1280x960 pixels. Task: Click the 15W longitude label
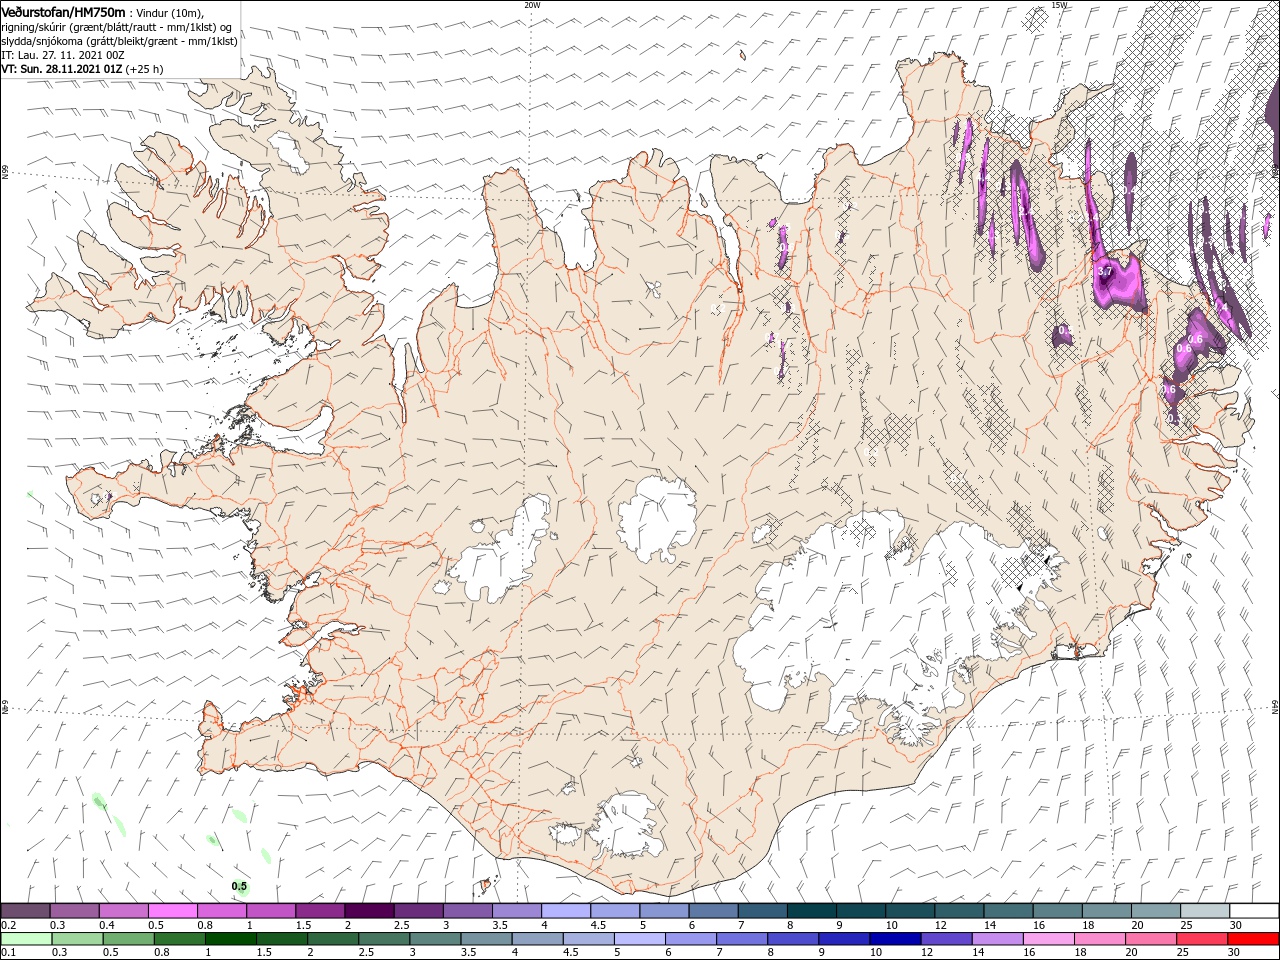coord(1059,5)
